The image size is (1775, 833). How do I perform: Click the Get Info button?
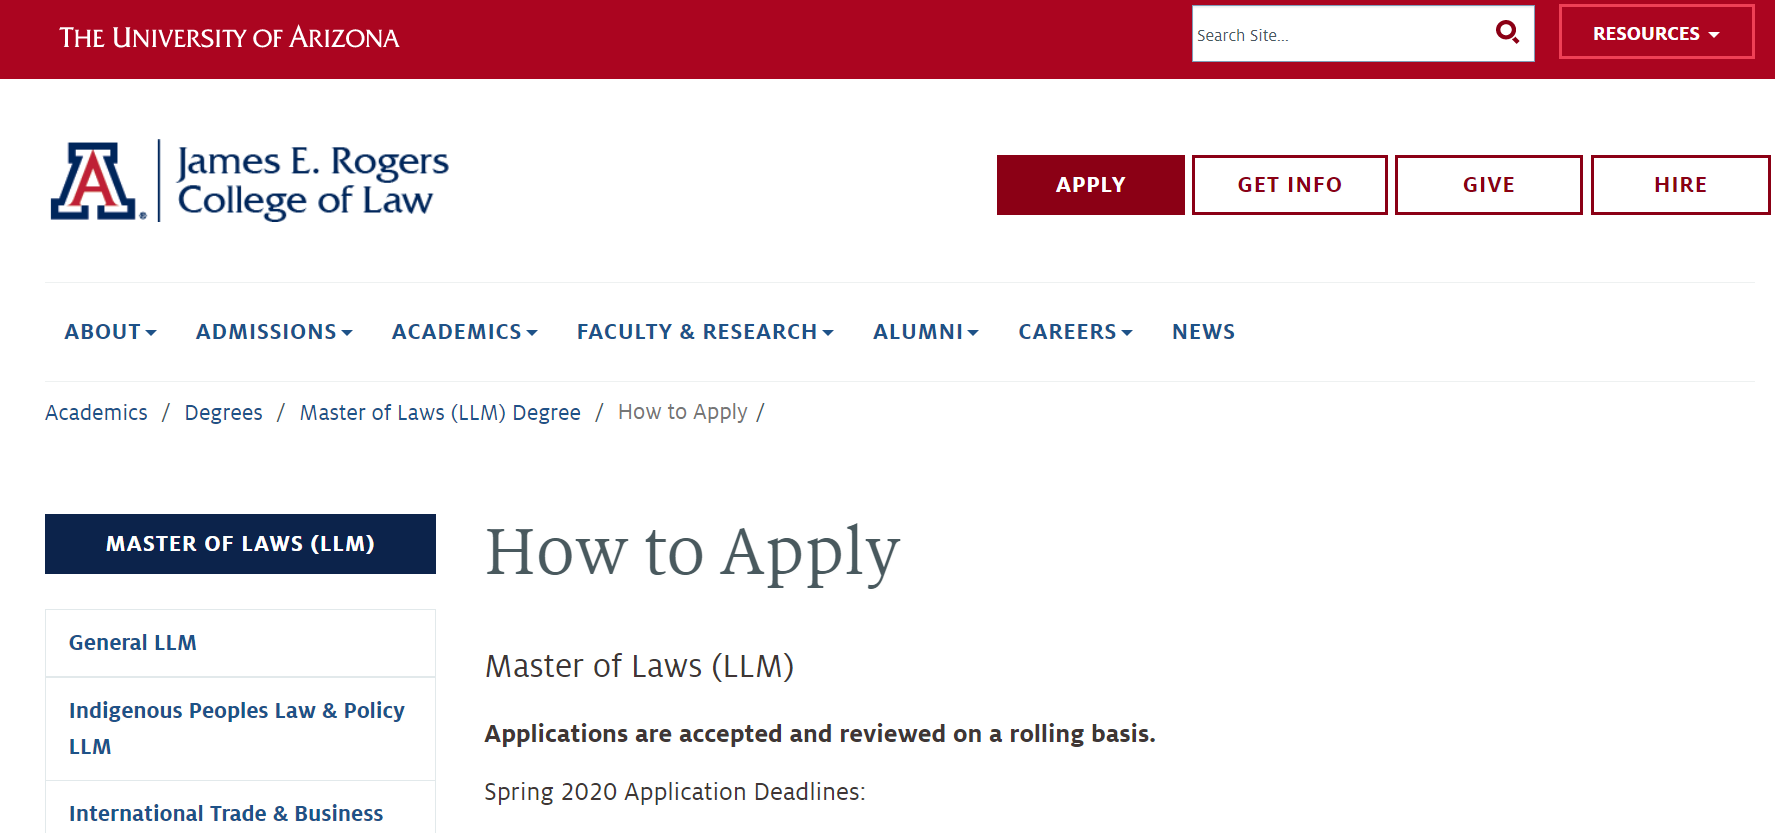1290,185
